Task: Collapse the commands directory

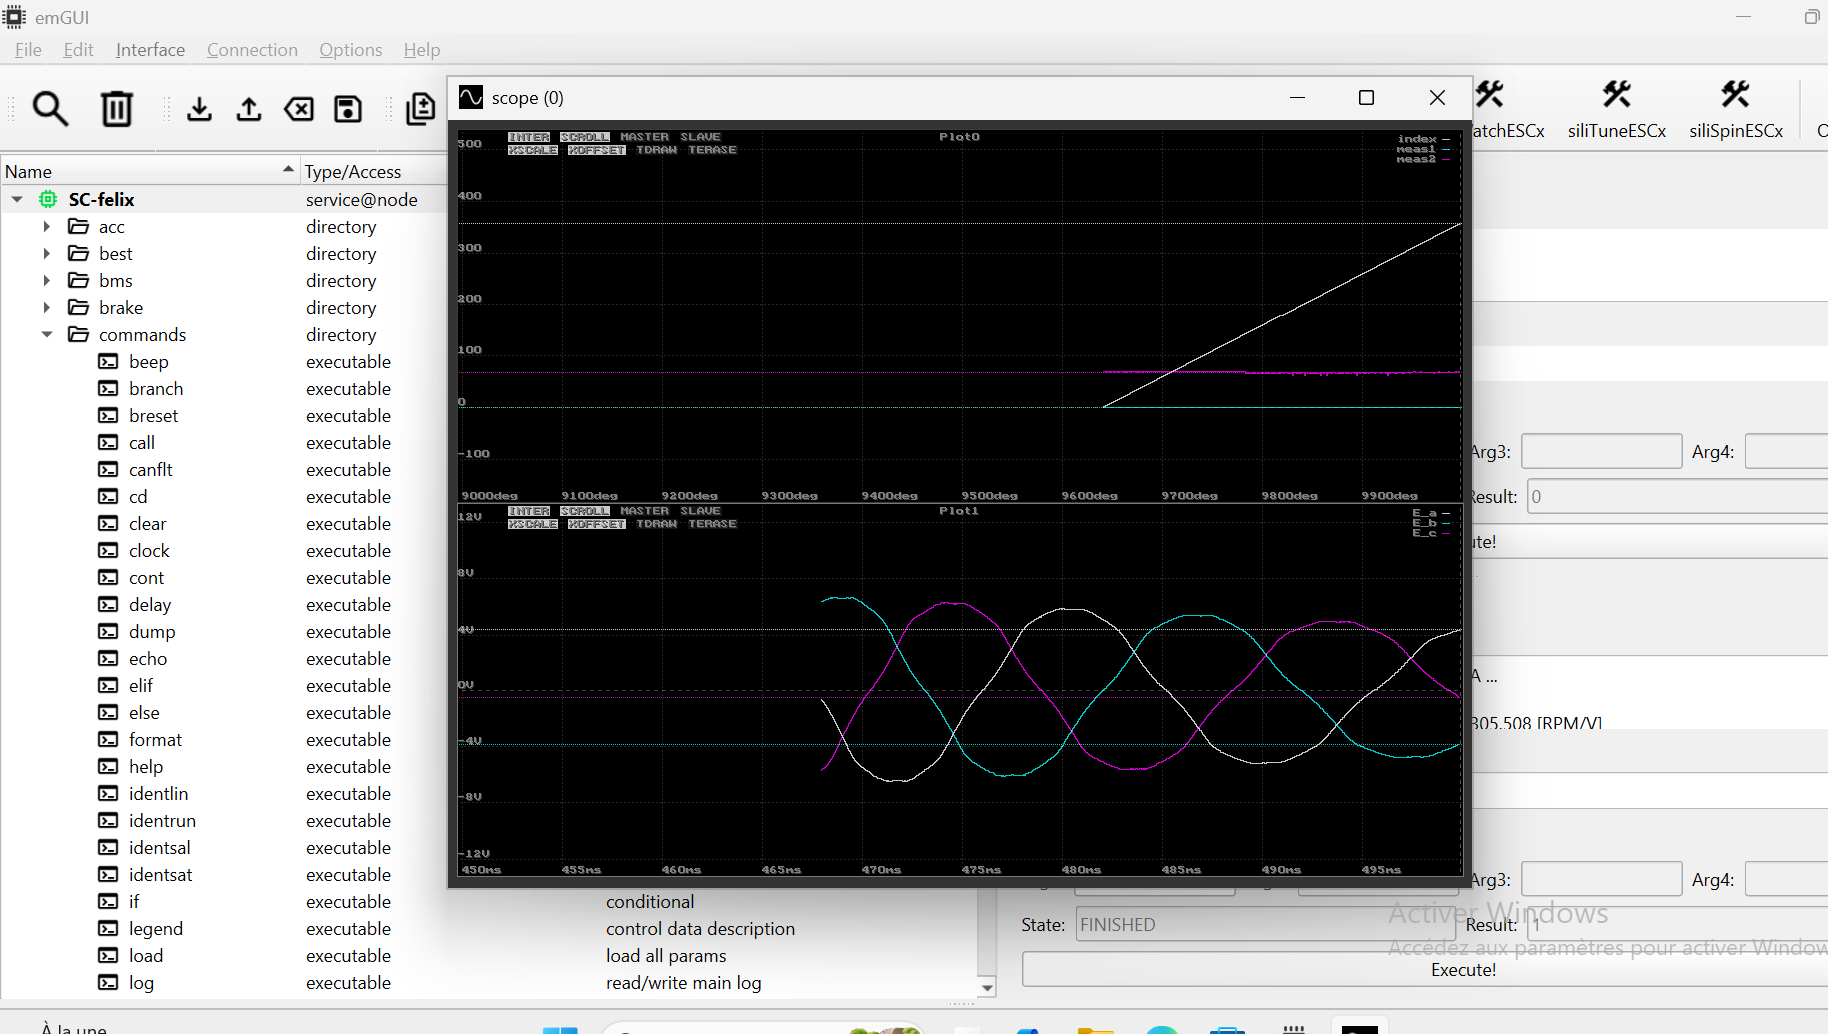Action: [x=47, y=335]
